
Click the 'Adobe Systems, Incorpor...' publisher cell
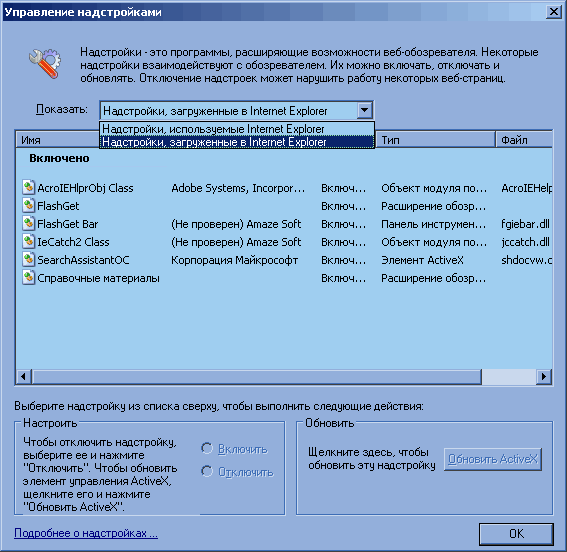(x=238, y=188)
